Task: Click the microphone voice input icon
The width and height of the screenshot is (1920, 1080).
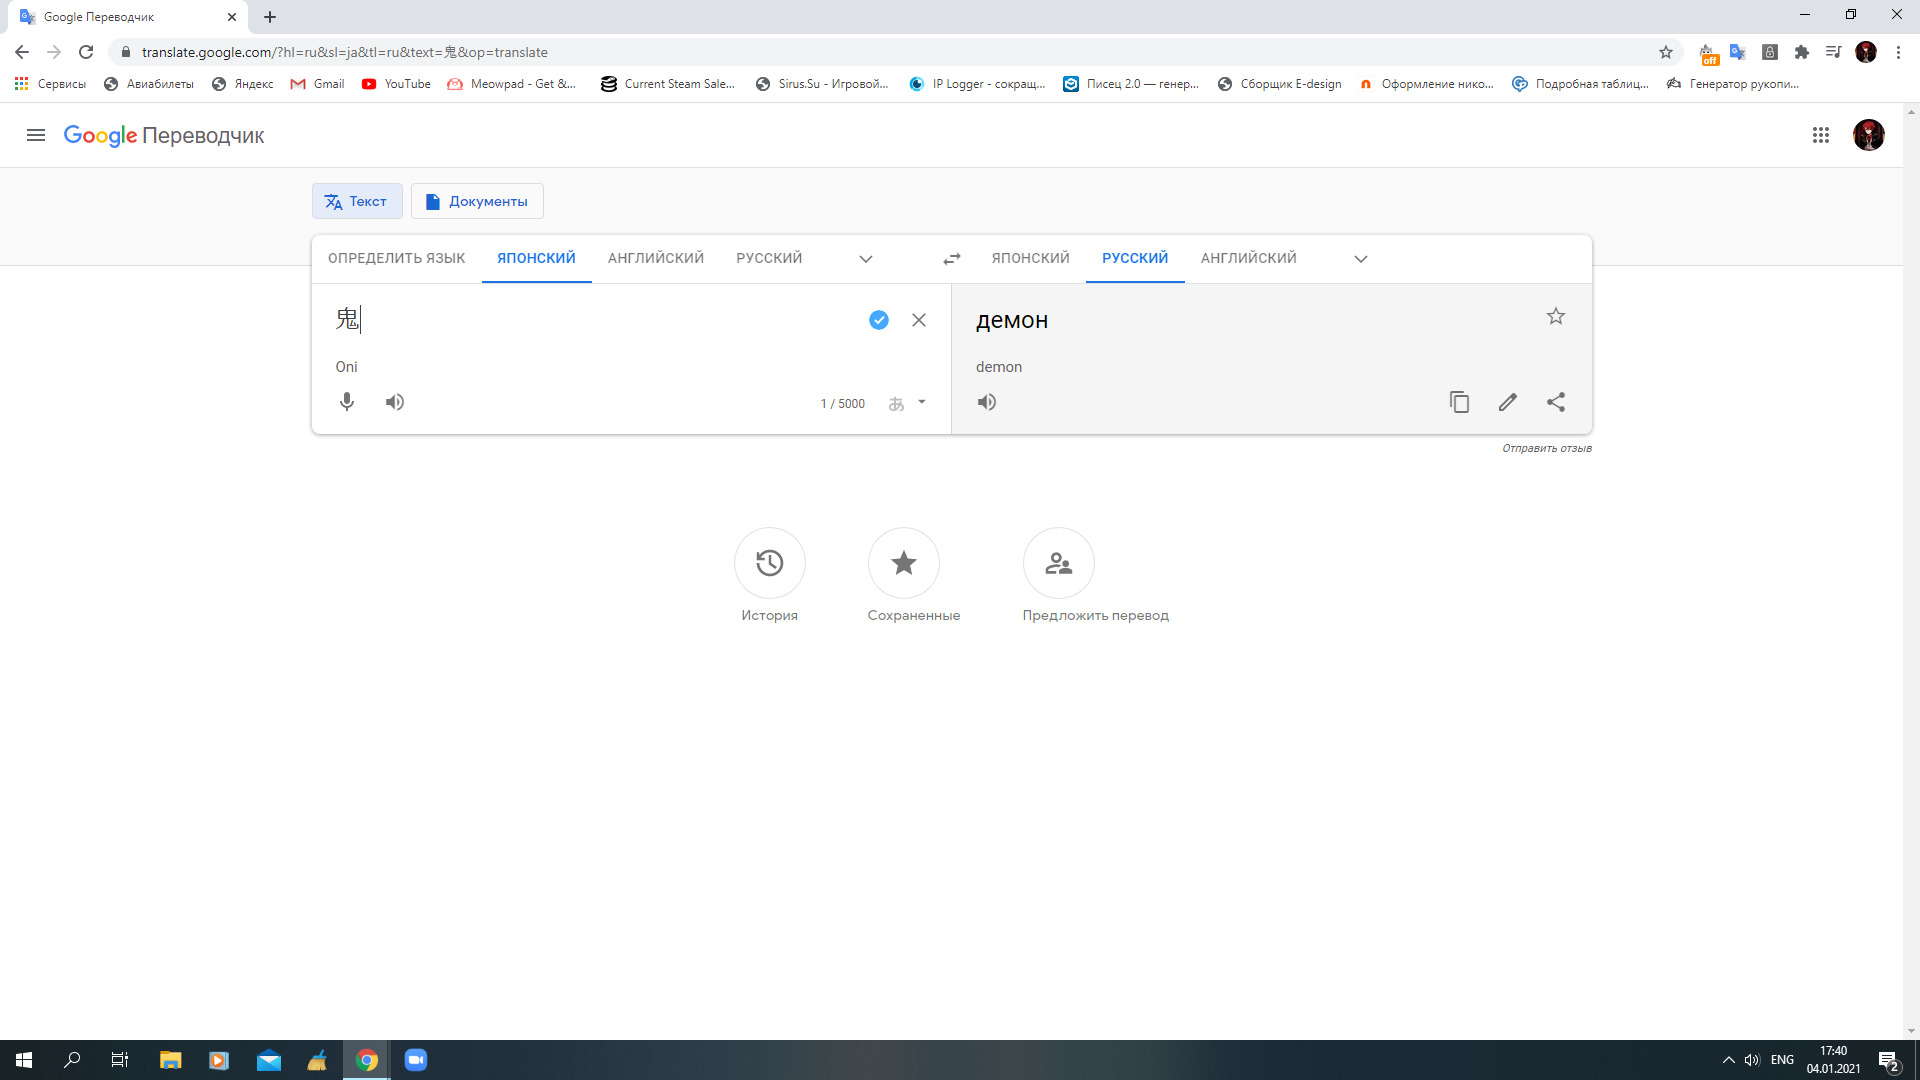Action: [347, 402]
